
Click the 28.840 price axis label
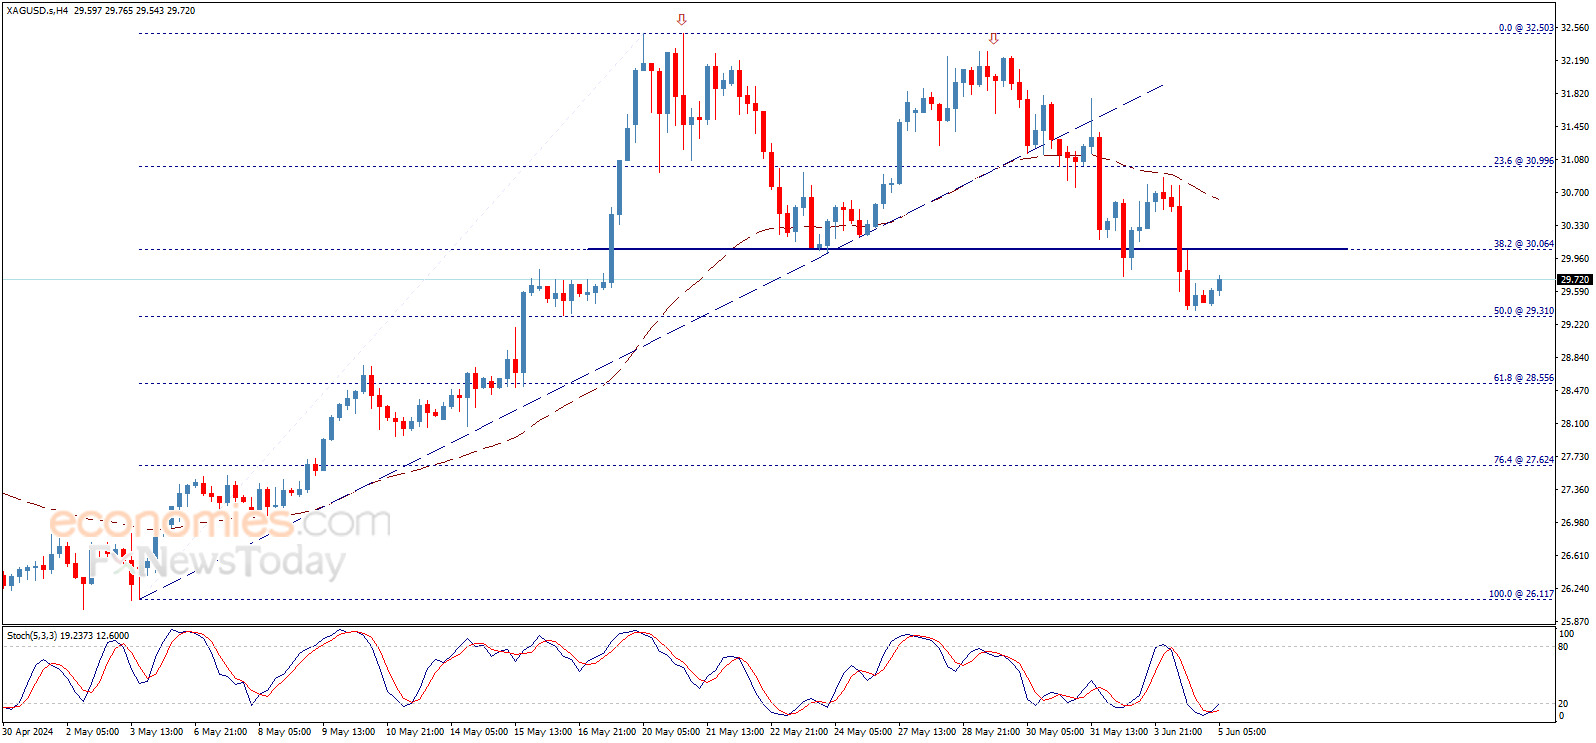click(x=1574, y=358)
